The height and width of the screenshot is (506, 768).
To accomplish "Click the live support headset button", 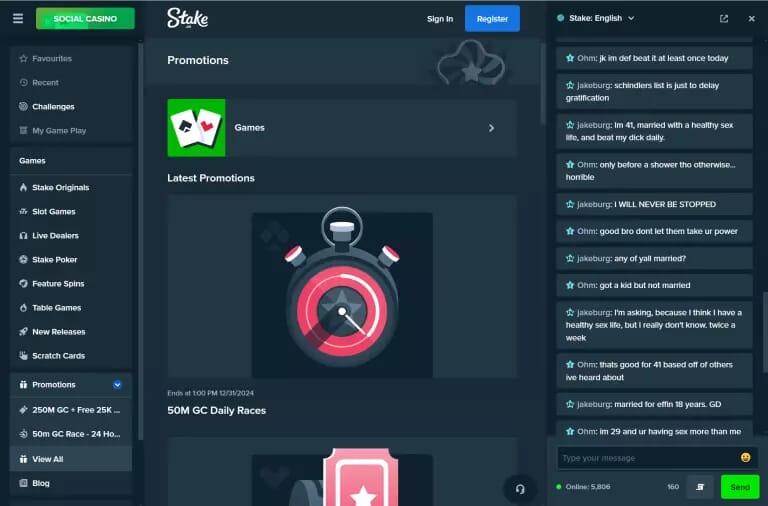I will (x=520, y=489).
